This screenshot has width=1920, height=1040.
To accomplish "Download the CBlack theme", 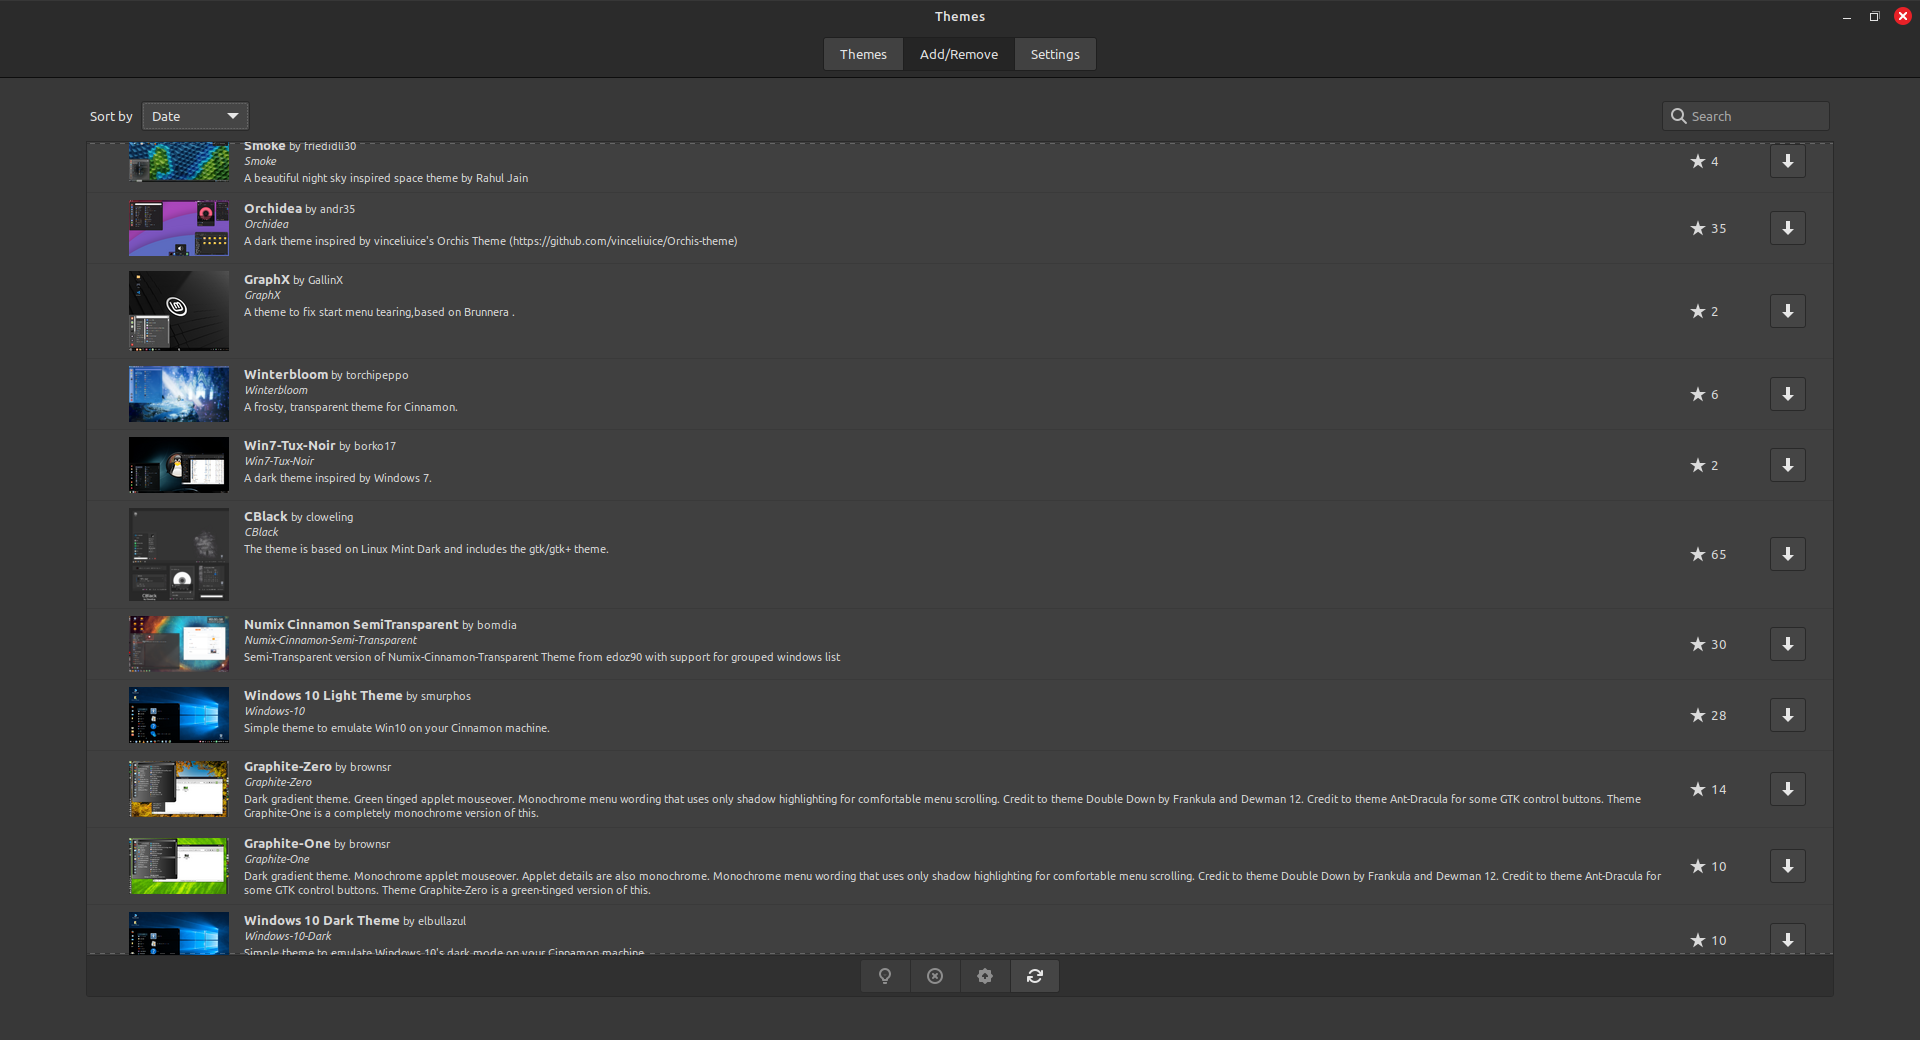I will coord(1787,554).
